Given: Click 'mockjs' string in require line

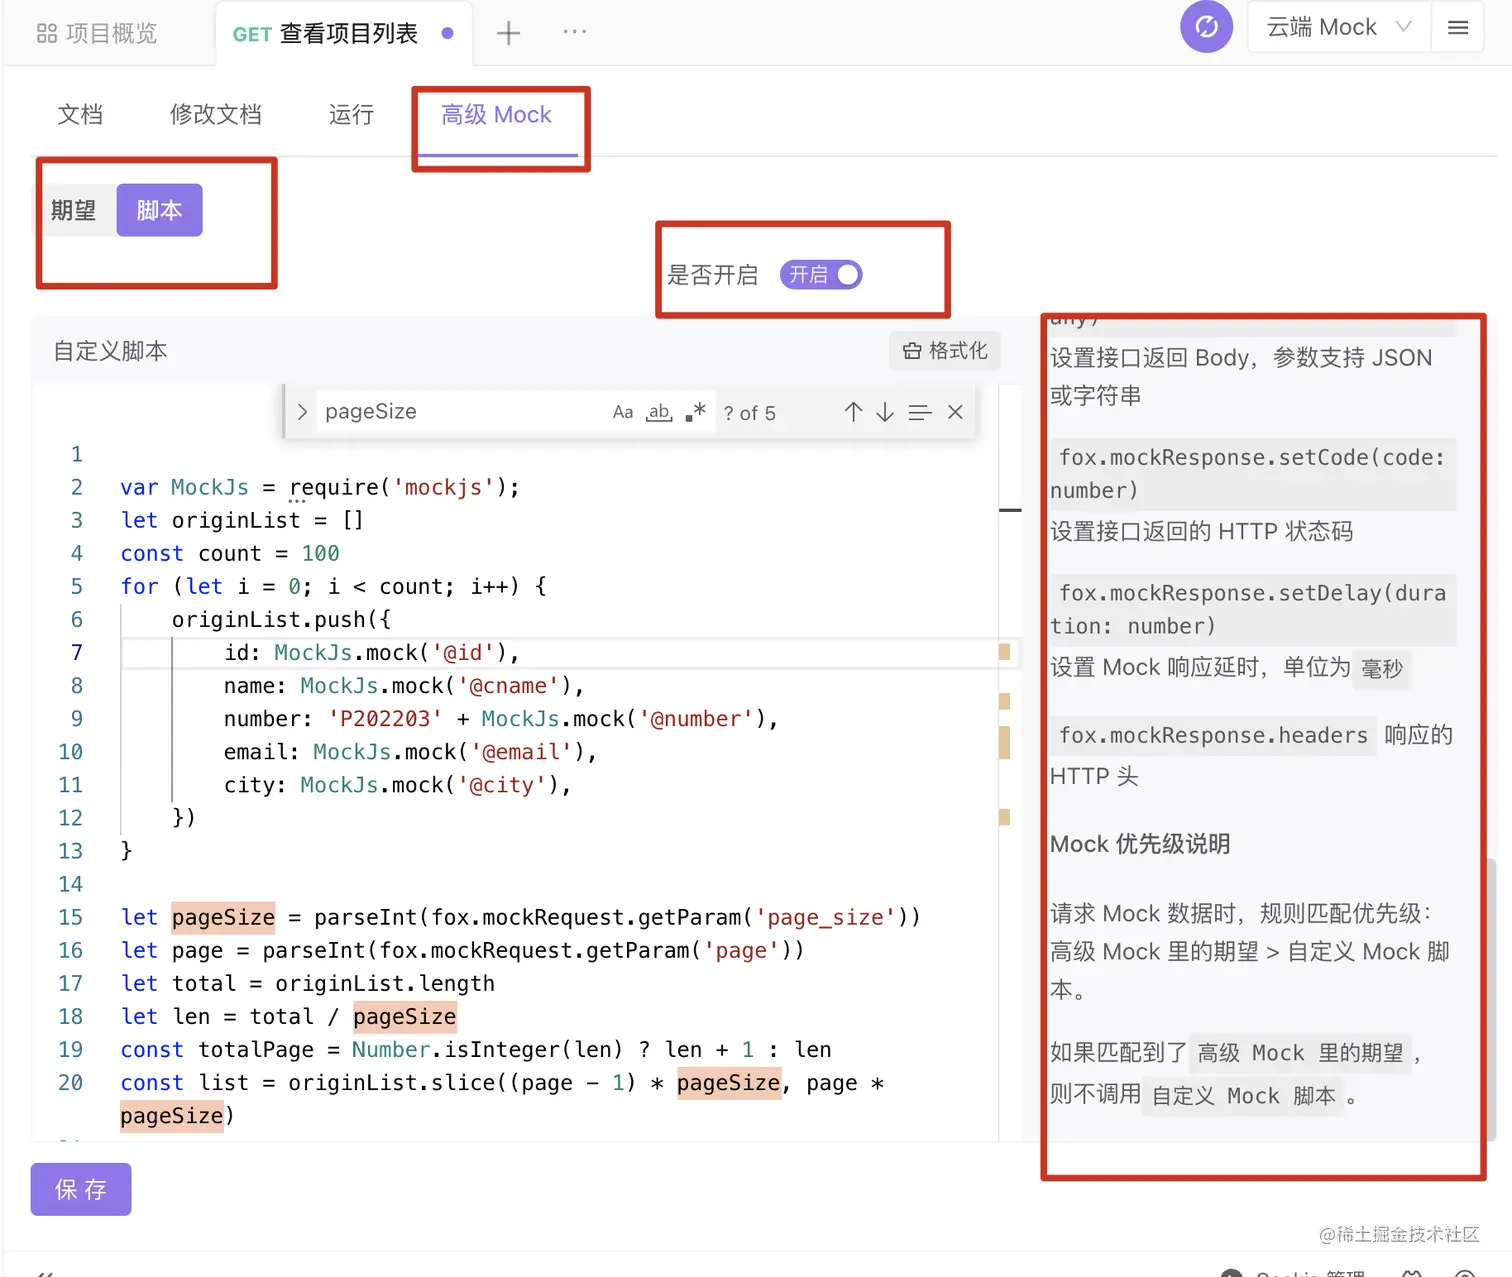Looking at the screenshot, I should tap(443, 487).
